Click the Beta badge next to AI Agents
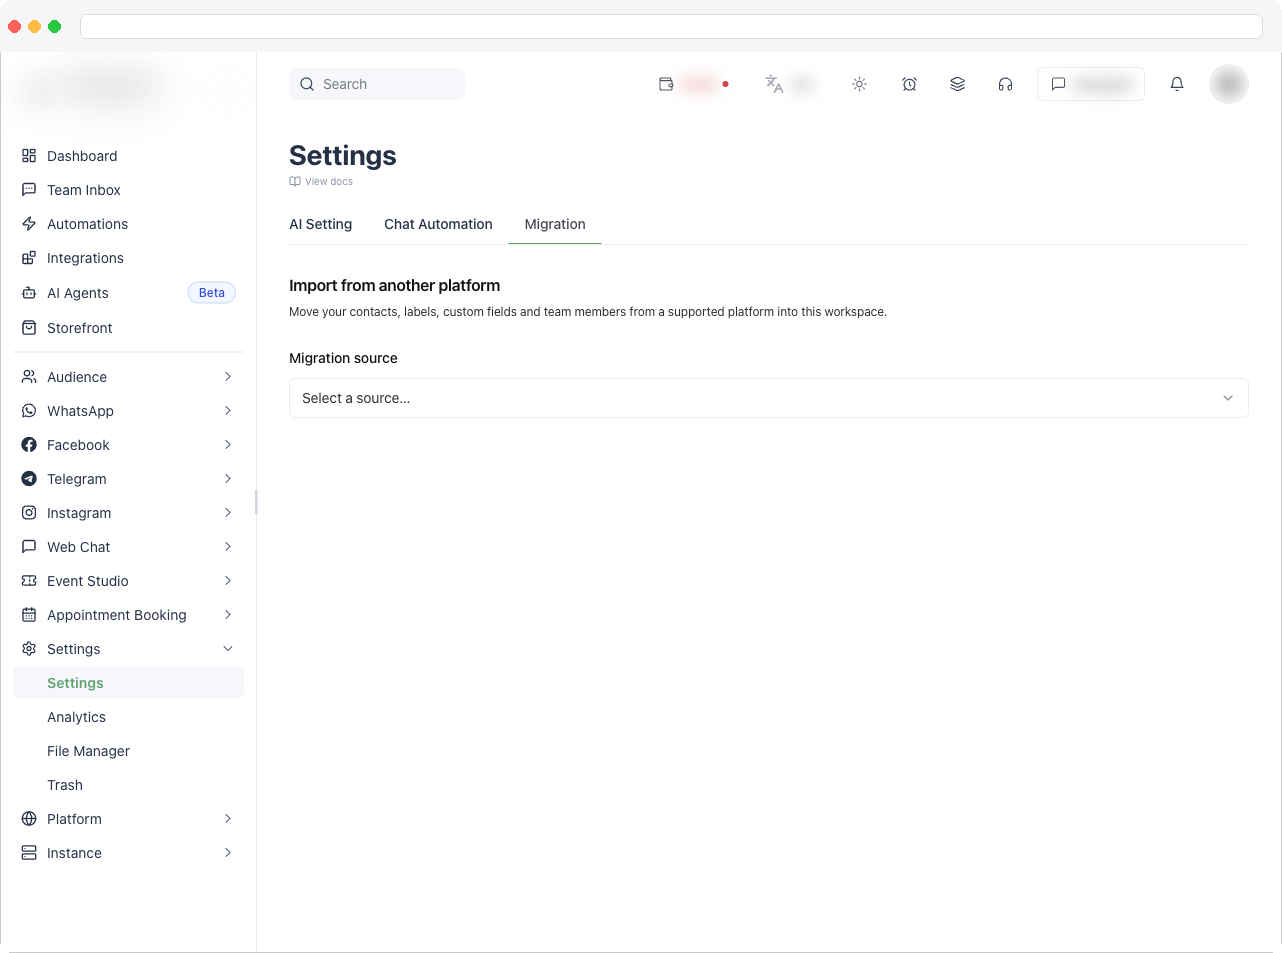This screenshot has height=953, width=1282. [212, 293]
